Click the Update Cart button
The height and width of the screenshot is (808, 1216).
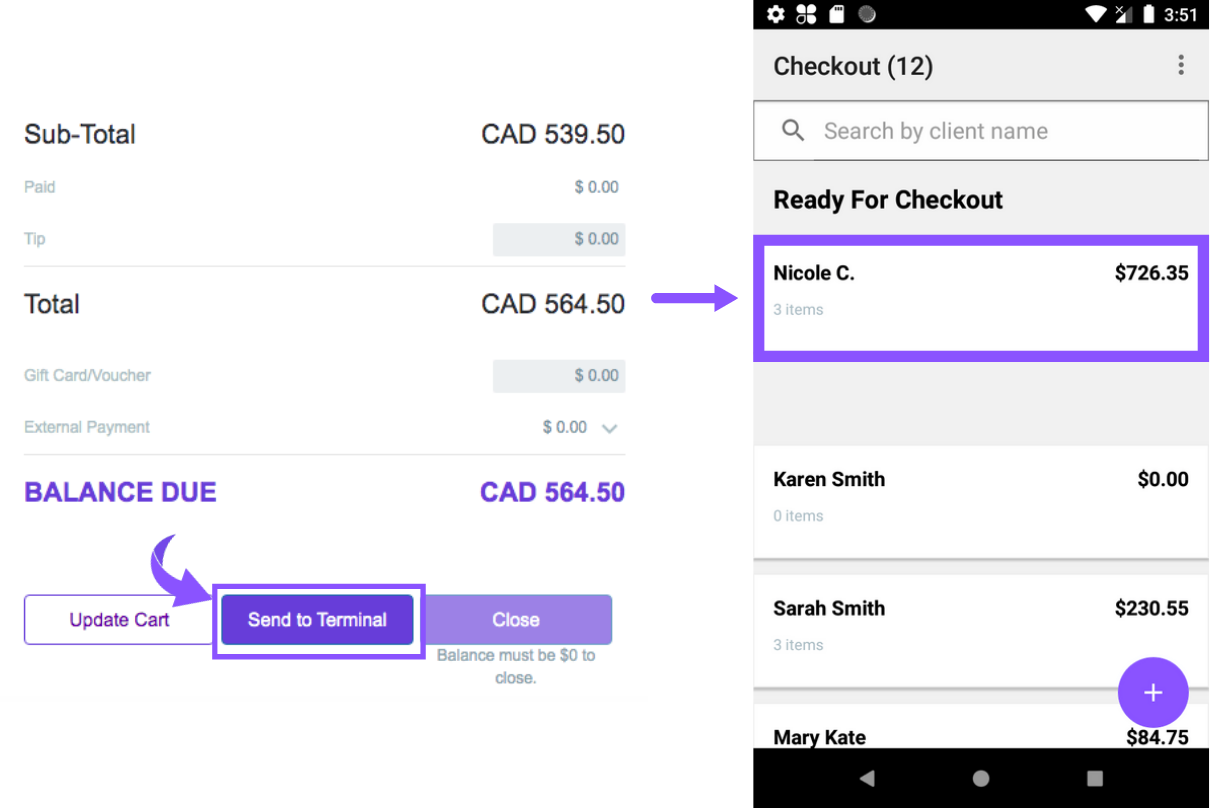[x=119, y=620]
